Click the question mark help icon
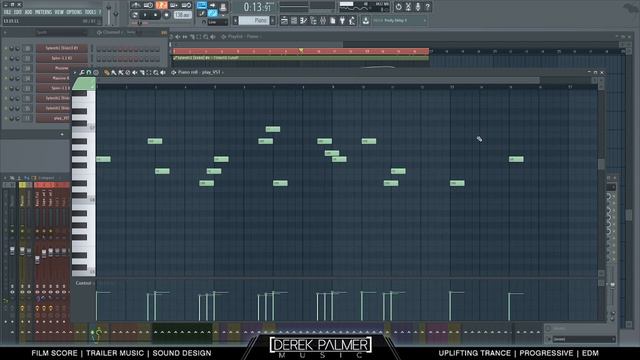 point(427,7)
